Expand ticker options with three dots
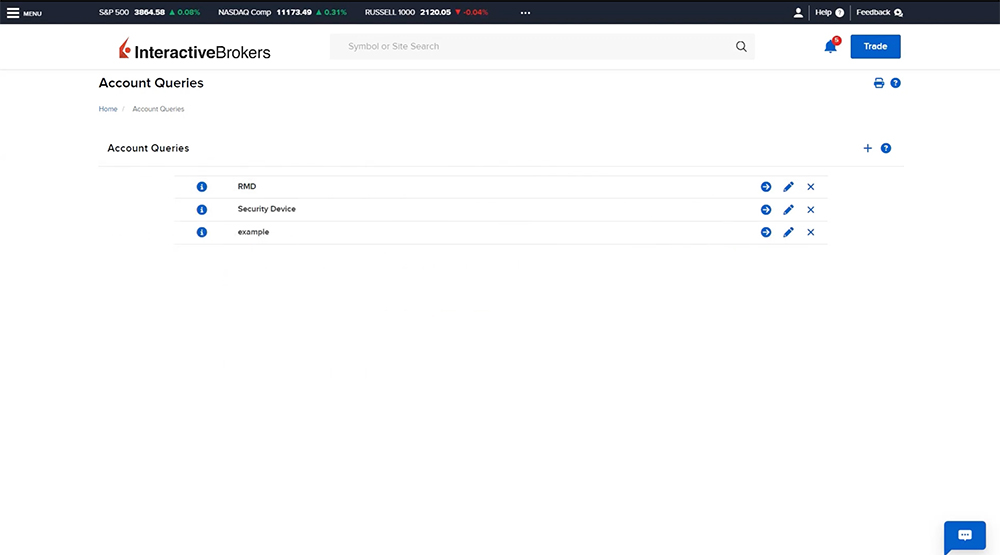The image size is (1000, 555). pyautogui.click(x=525, y=13)
